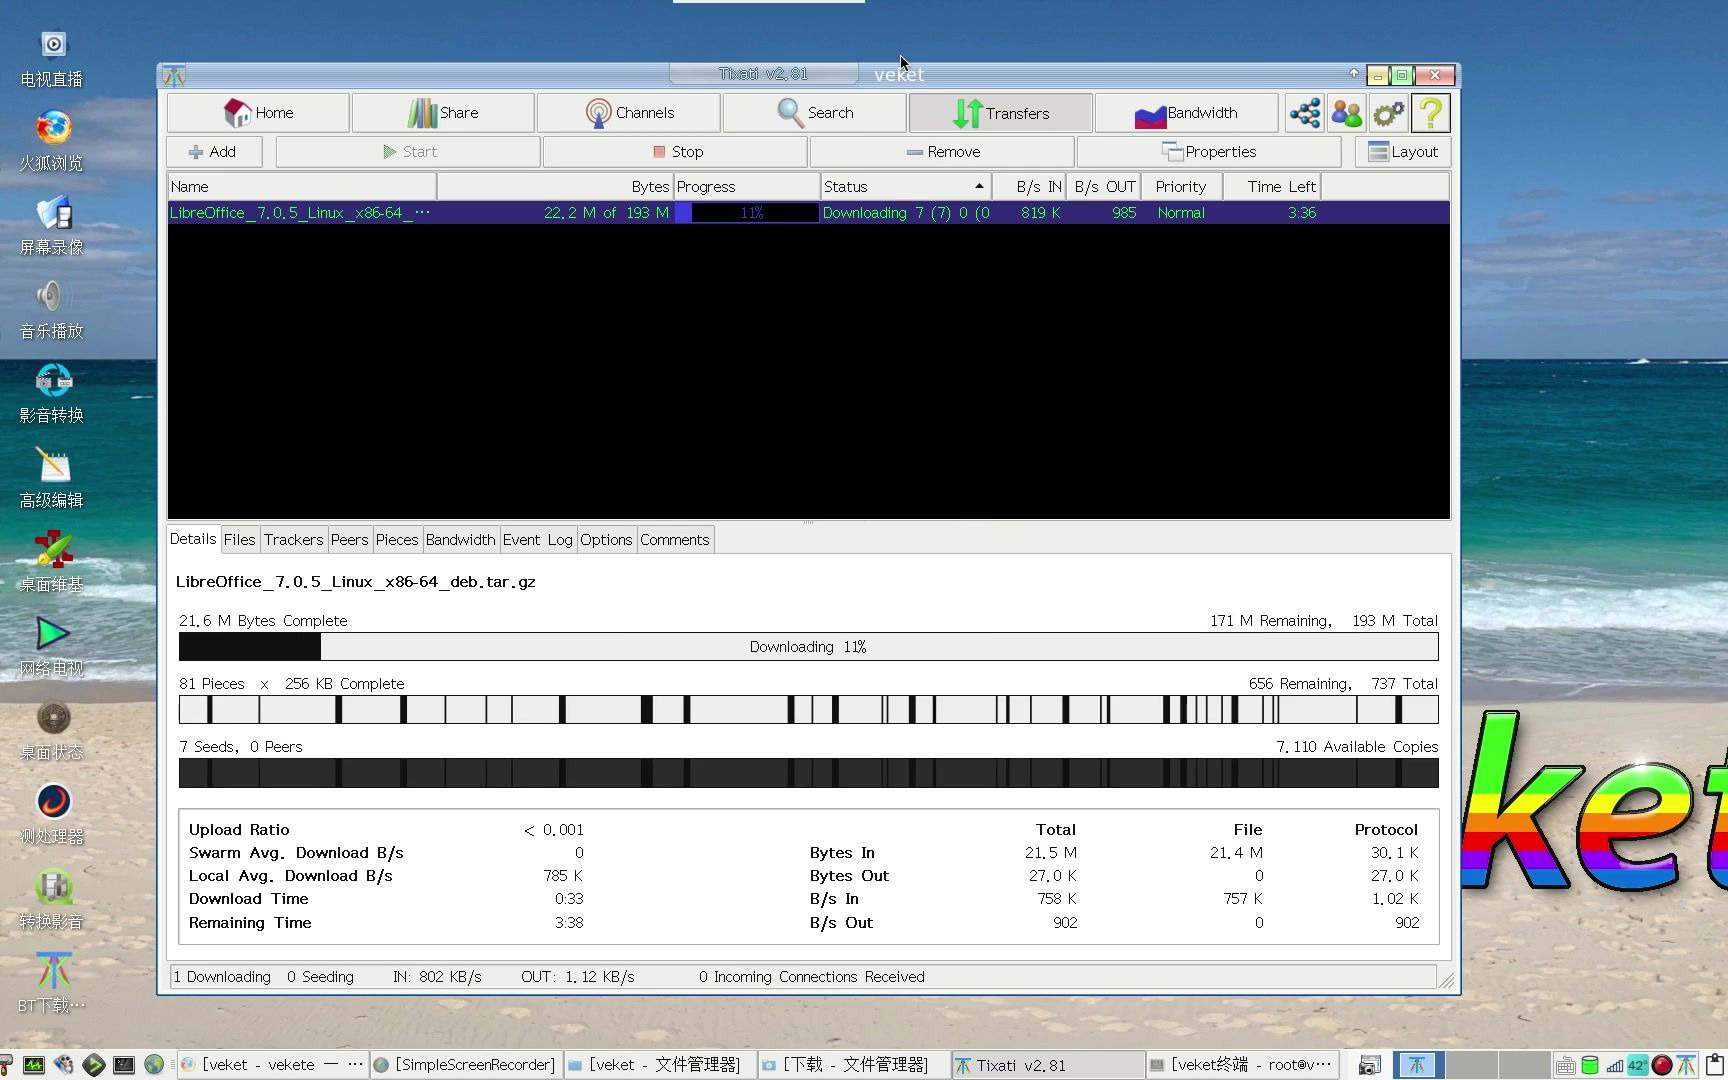1728x1080 pixels.
Task: Switch to the Details tab
Action: pos(193,539)
